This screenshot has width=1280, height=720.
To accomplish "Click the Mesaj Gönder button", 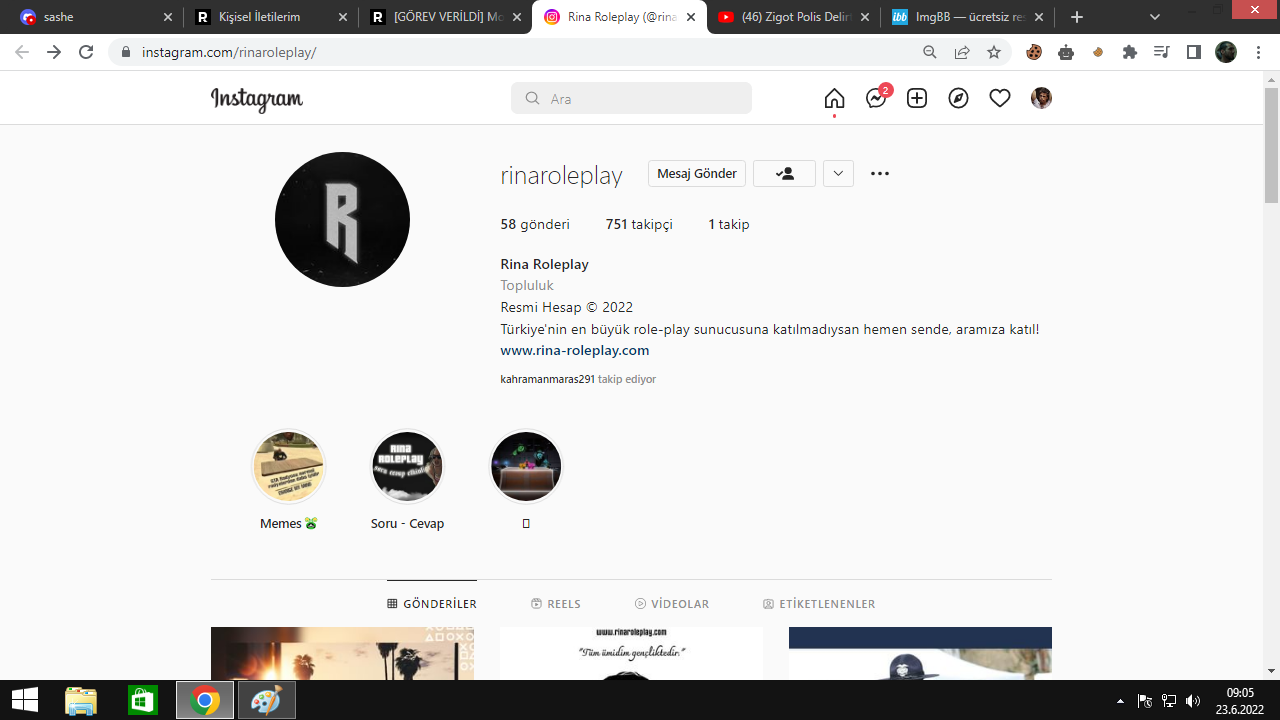I will tap(697, 173).
